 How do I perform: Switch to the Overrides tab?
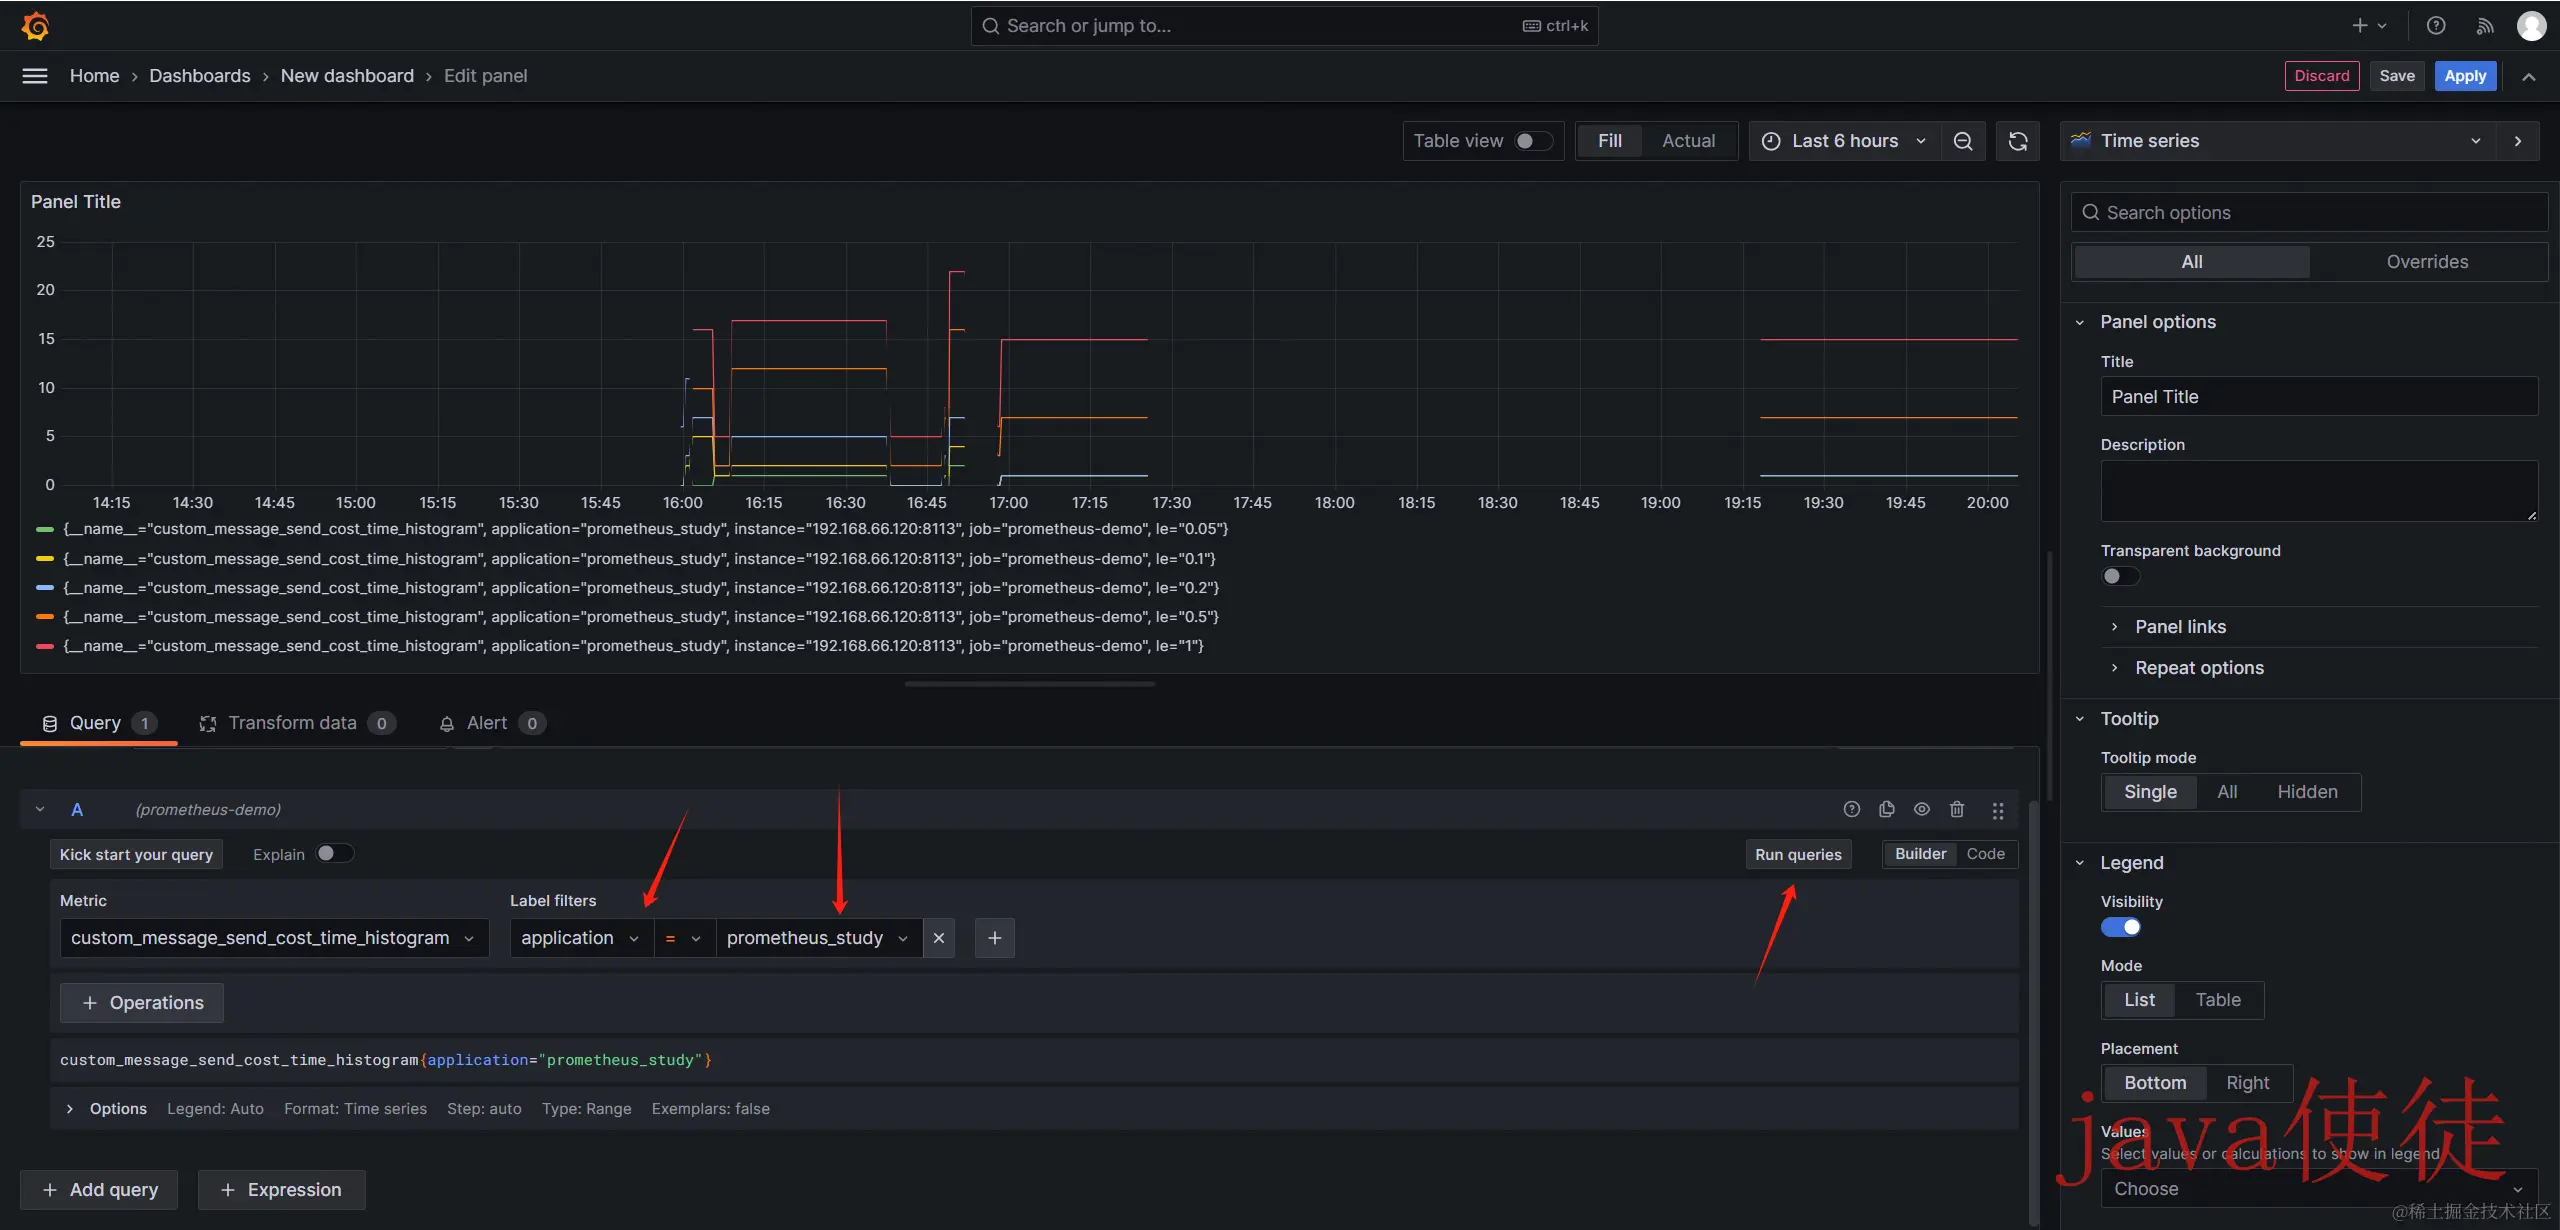[x=2427, y=262]
